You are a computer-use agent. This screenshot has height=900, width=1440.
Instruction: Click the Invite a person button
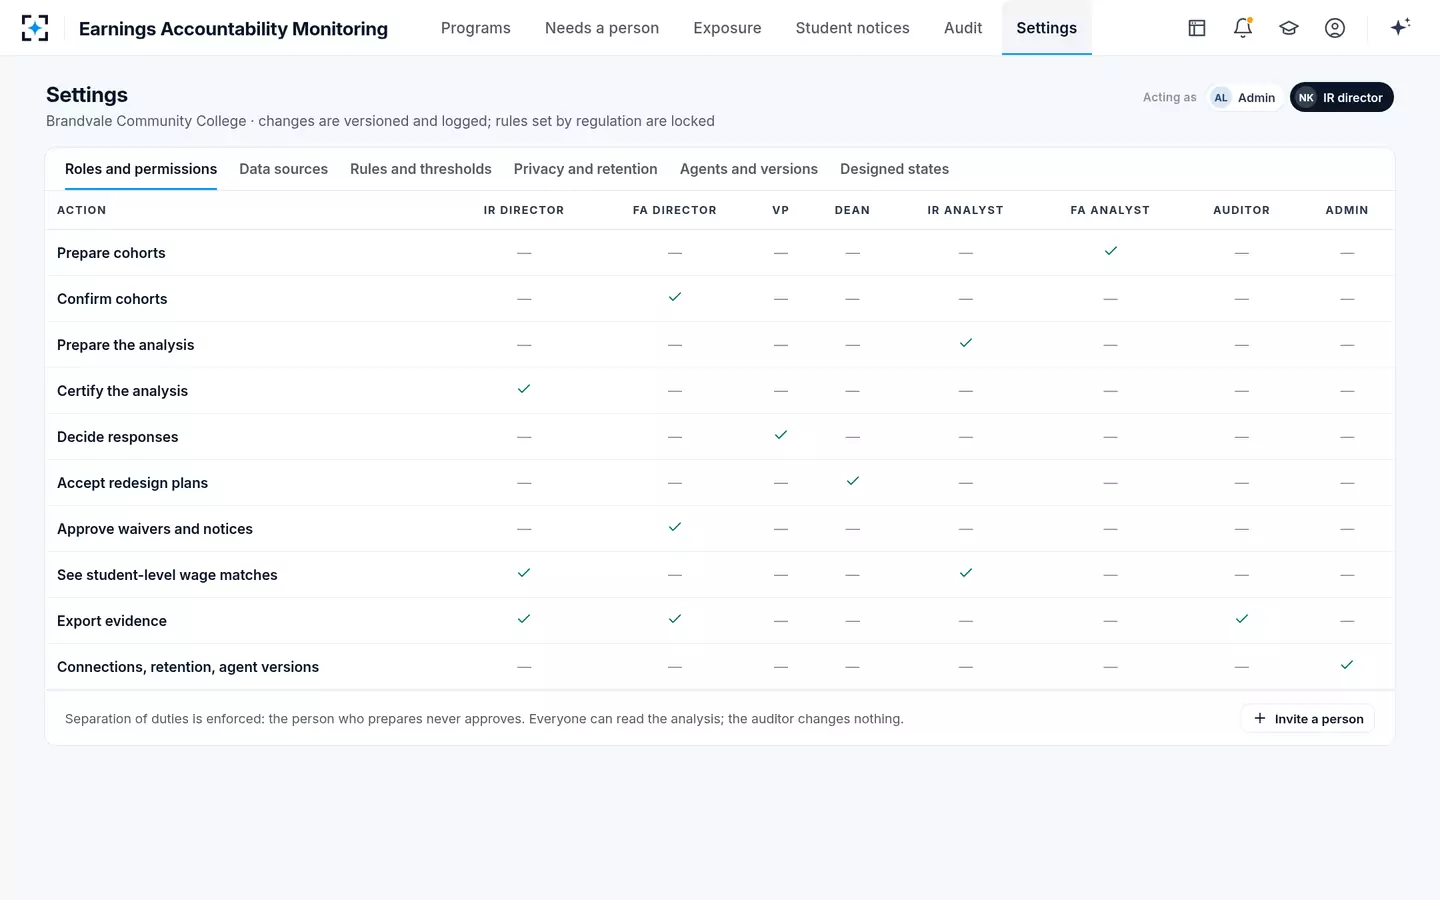(1308, 718)
